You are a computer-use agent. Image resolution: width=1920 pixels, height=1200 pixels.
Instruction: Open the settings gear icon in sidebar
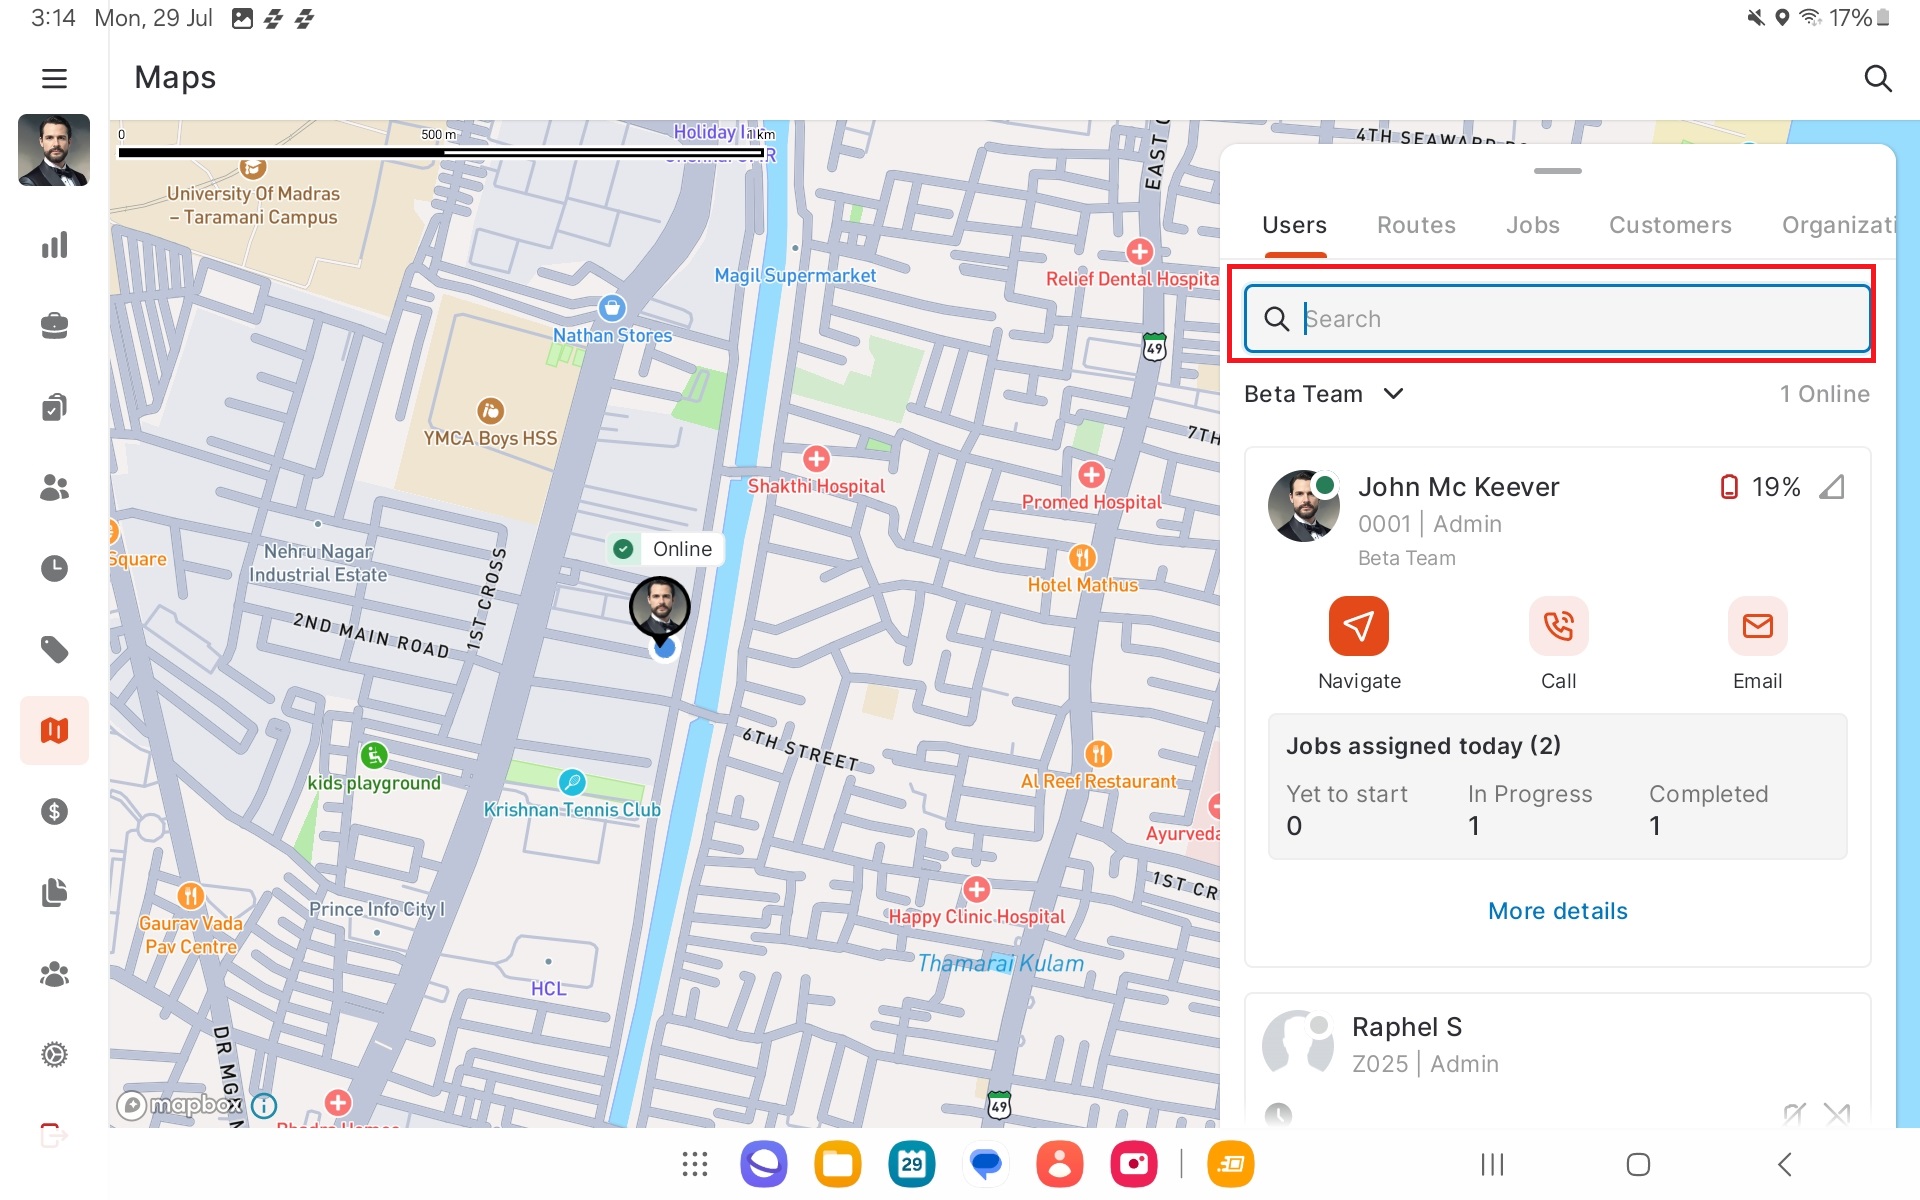tap(54, 1054)
